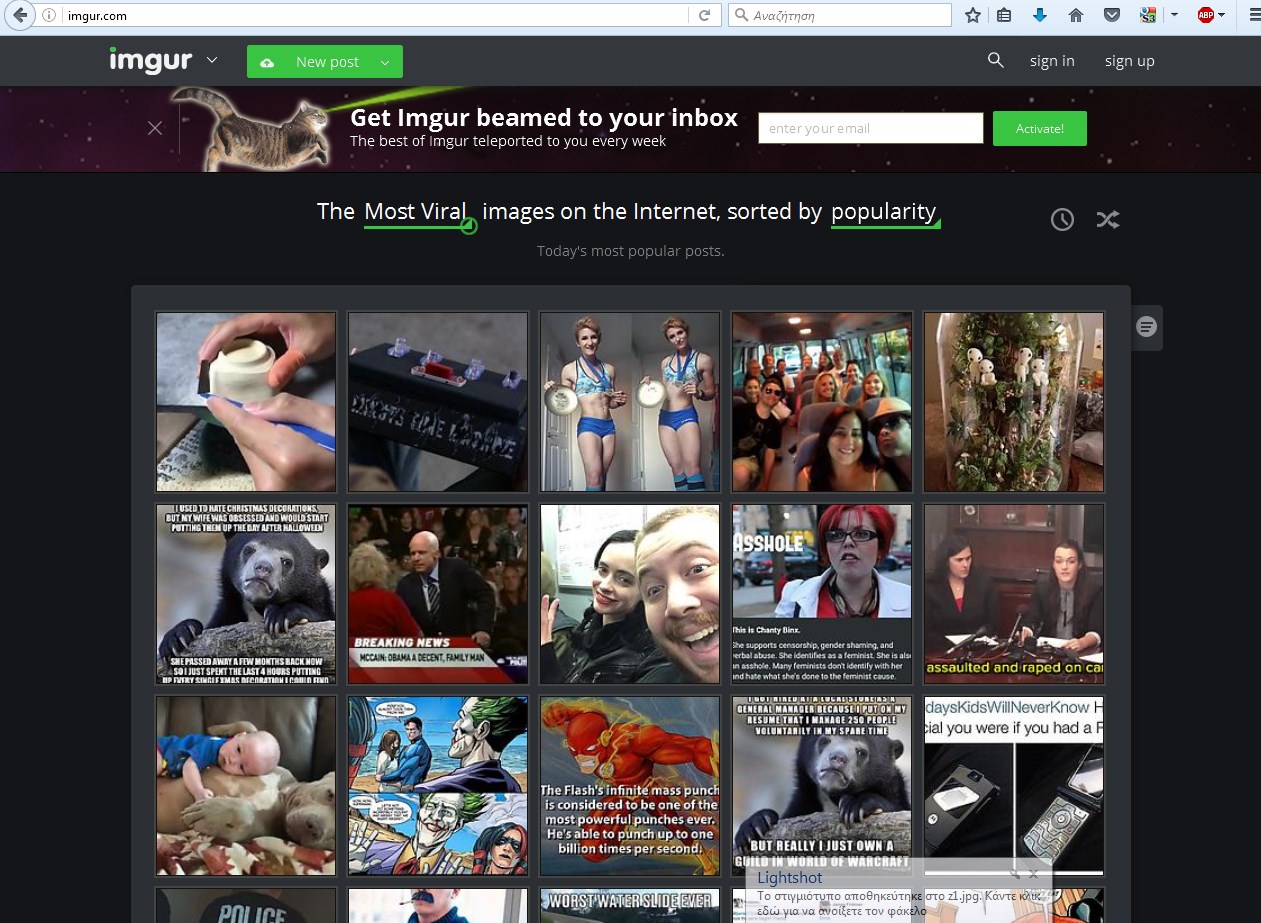Open the Most Viral section dropdown

[416, 212]
